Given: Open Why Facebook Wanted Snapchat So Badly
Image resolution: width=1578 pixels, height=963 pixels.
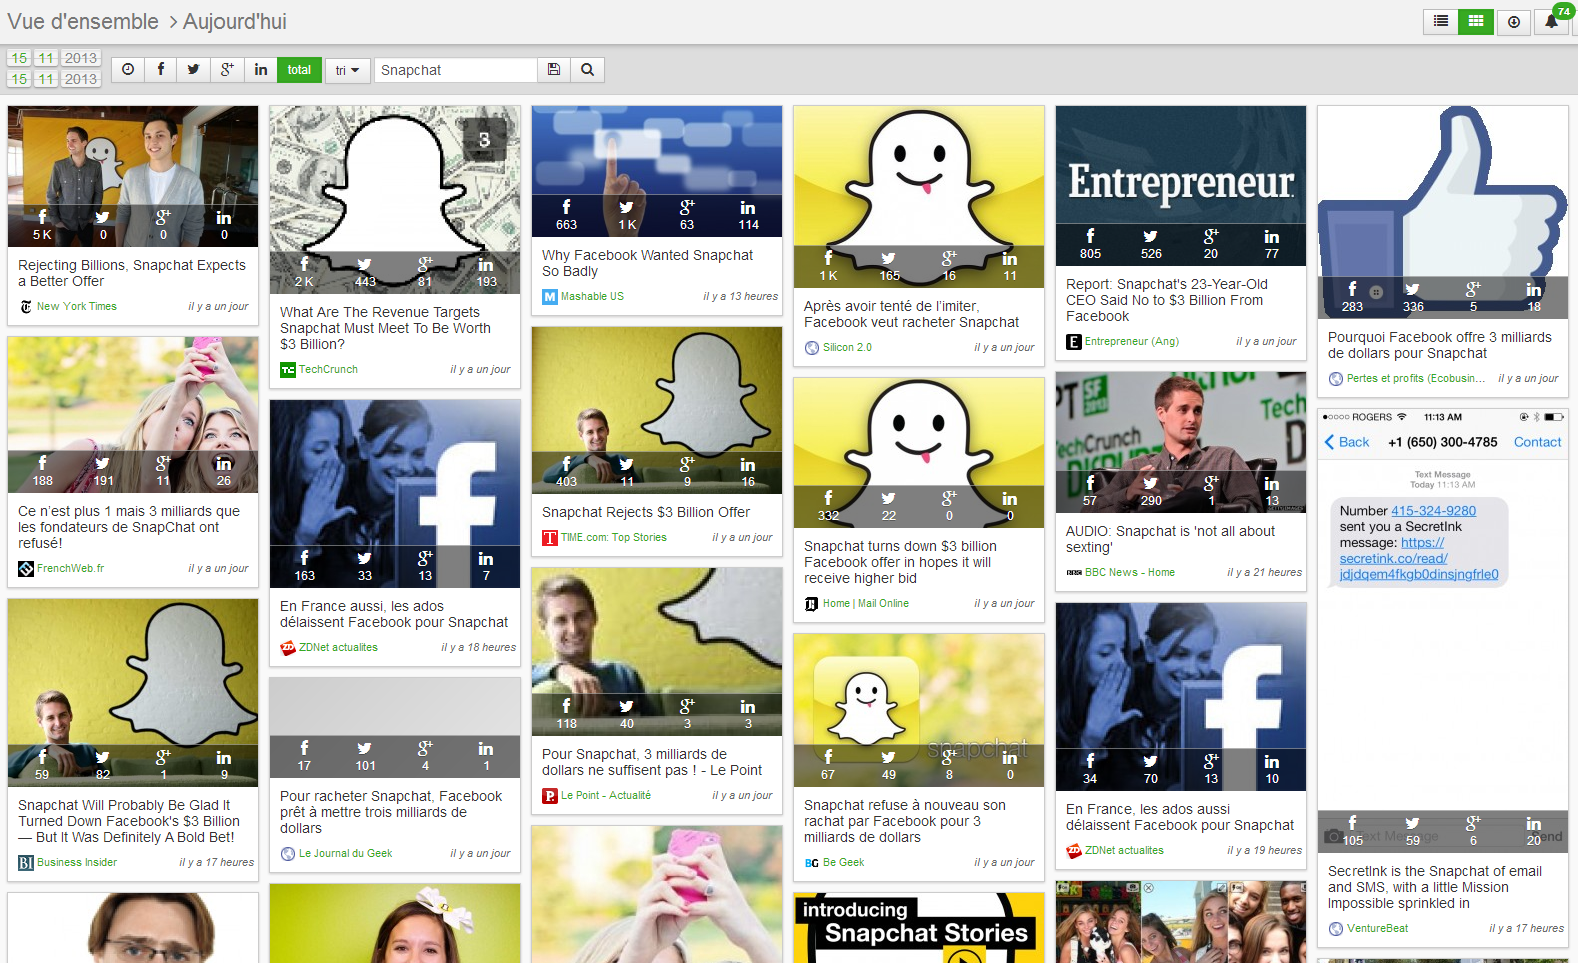Looking at the screenshot, I should (647, 263).
